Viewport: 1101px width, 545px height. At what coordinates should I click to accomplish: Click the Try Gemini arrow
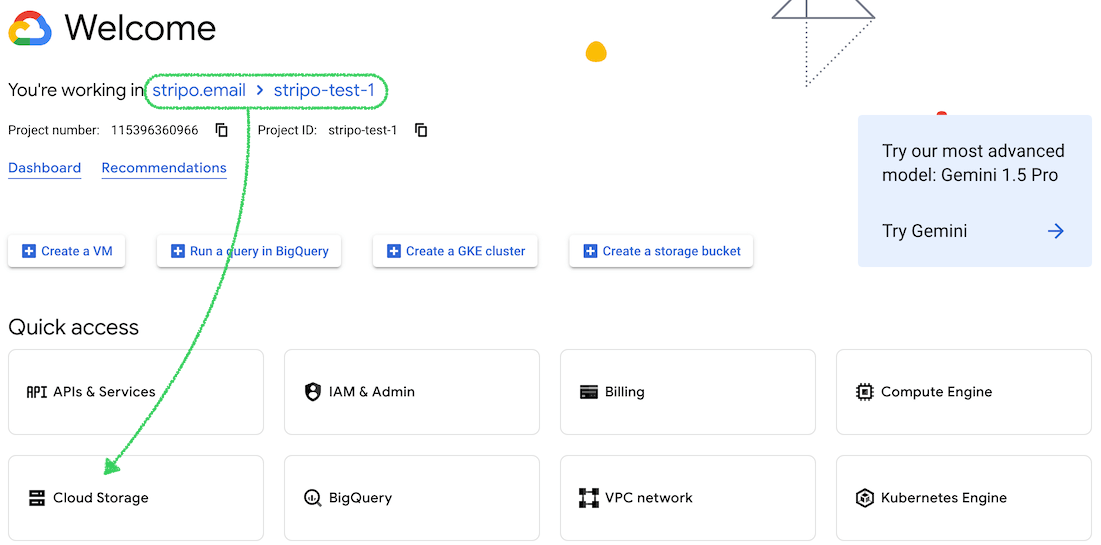click(1056, 231)
